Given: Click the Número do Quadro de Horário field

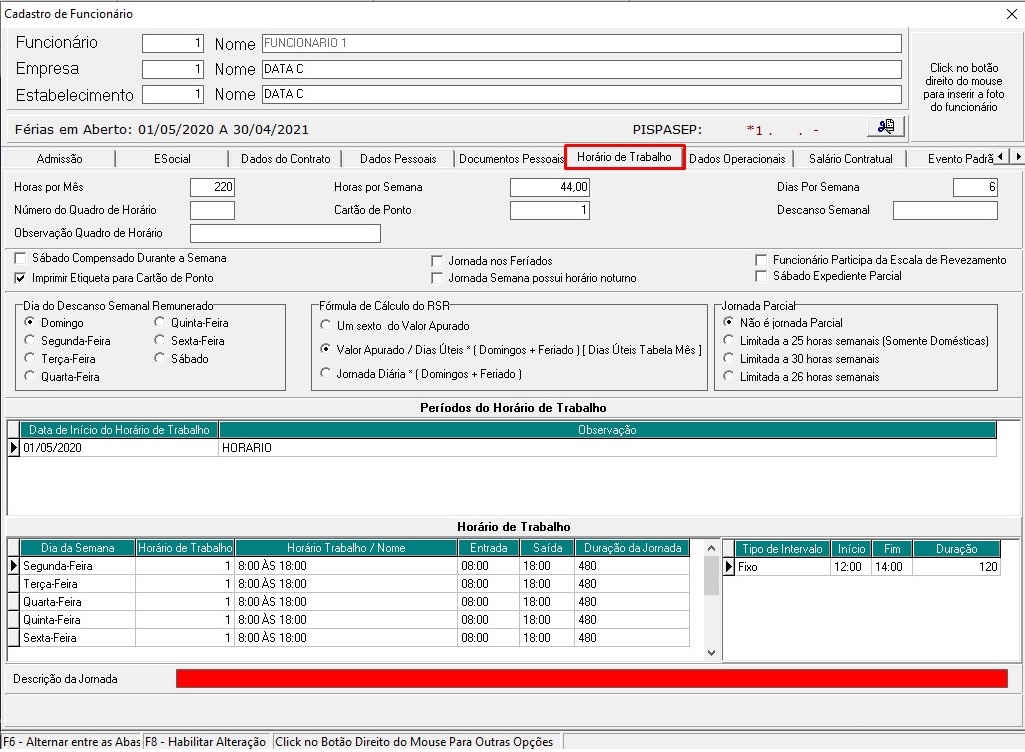Looking at the screenshot, I should 212,210.
